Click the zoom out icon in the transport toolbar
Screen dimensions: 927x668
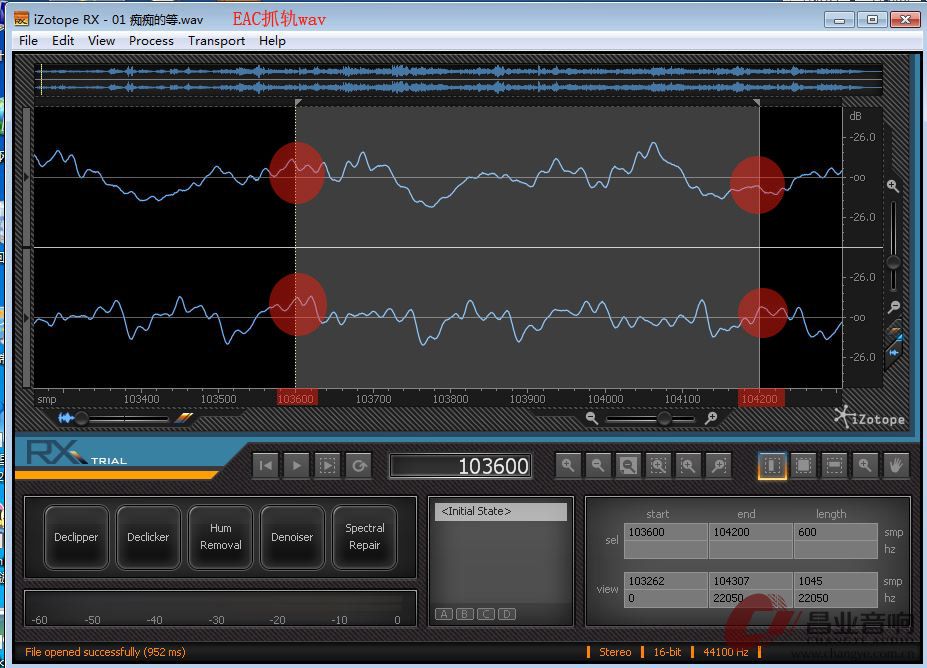(598, 466)
